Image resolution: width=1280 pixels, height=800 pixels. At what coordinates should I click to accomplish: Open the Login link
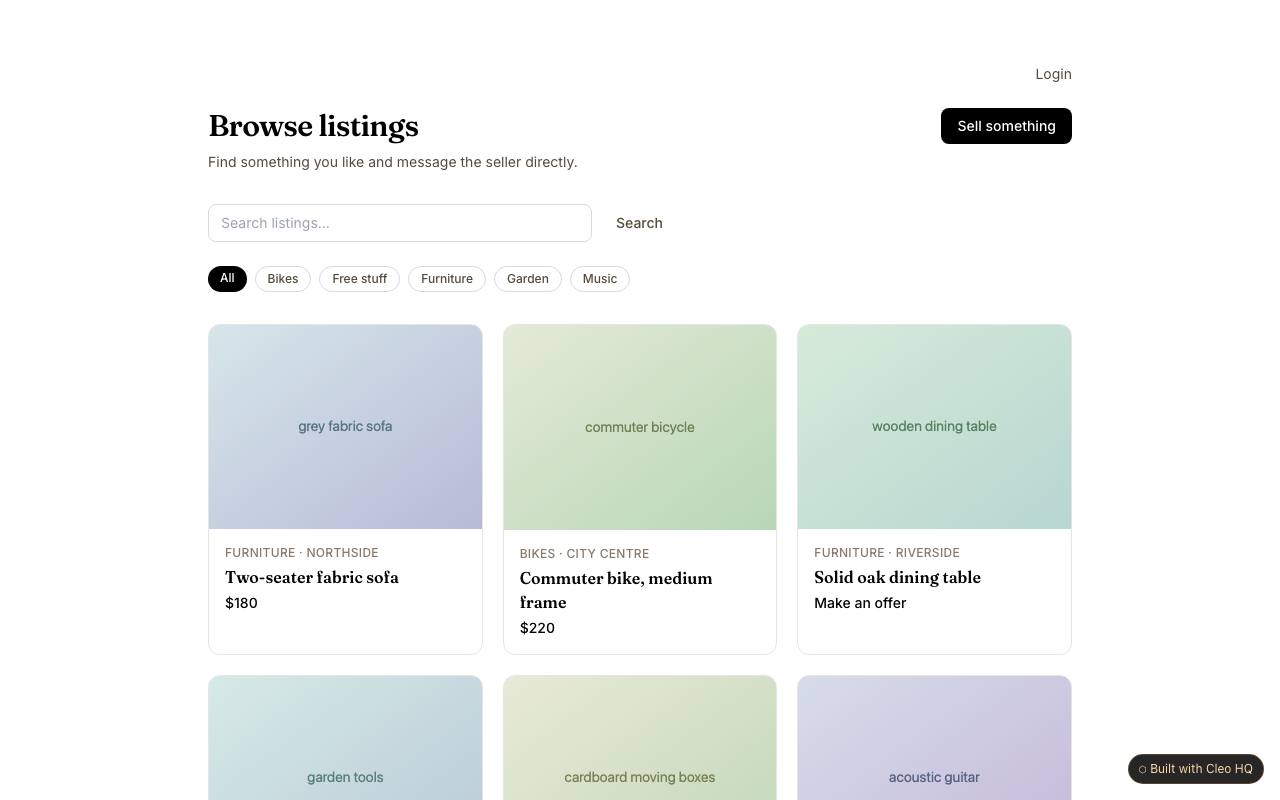tap(1053, 74)
